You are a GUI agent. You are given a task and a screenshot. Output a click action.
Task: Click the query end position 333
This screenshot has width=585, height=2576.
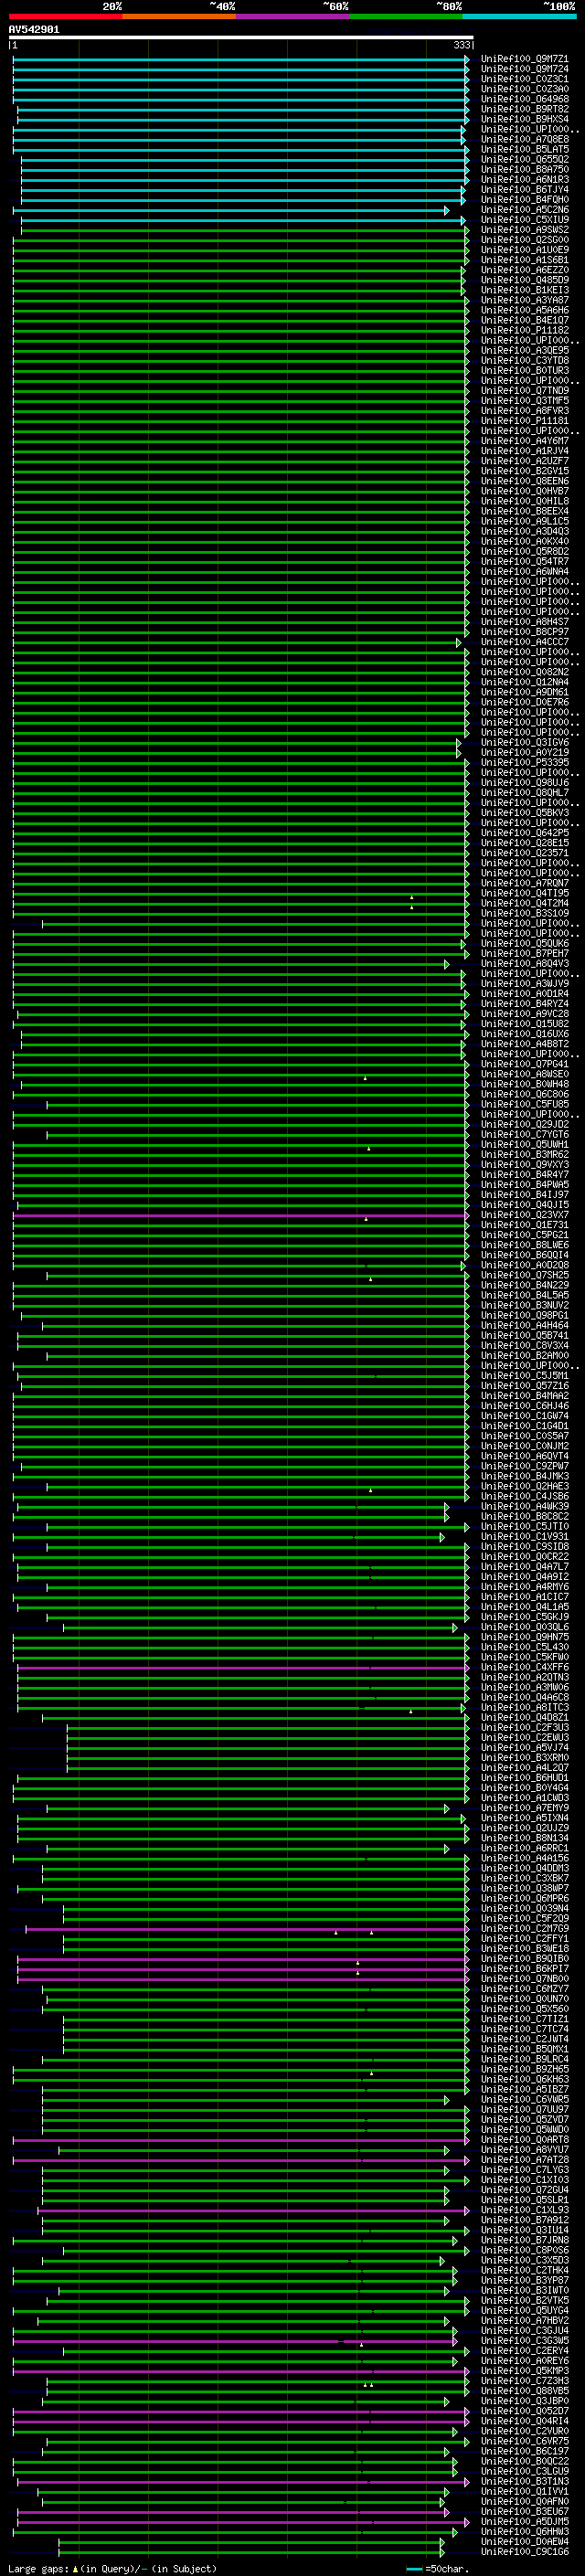461,45
